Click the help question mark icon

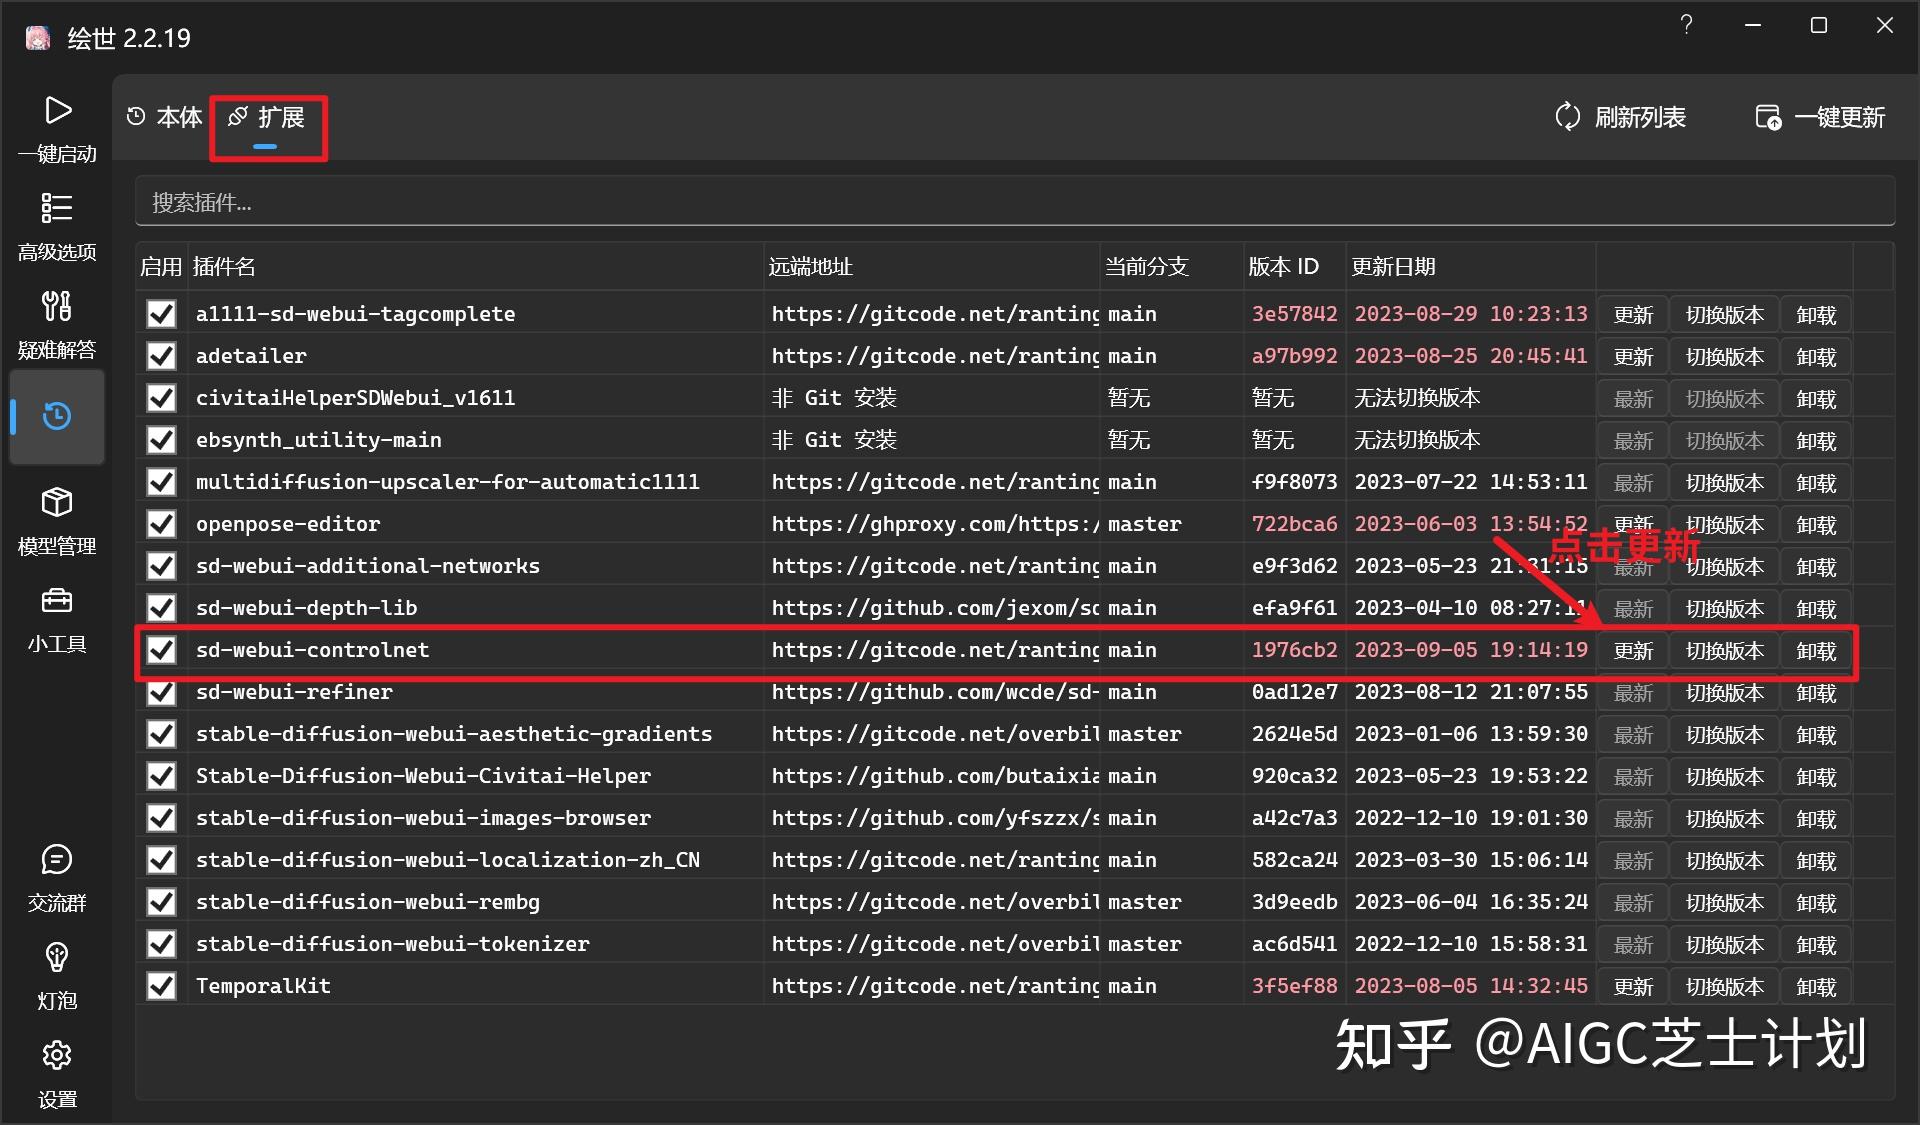[x=1686, y=25]
